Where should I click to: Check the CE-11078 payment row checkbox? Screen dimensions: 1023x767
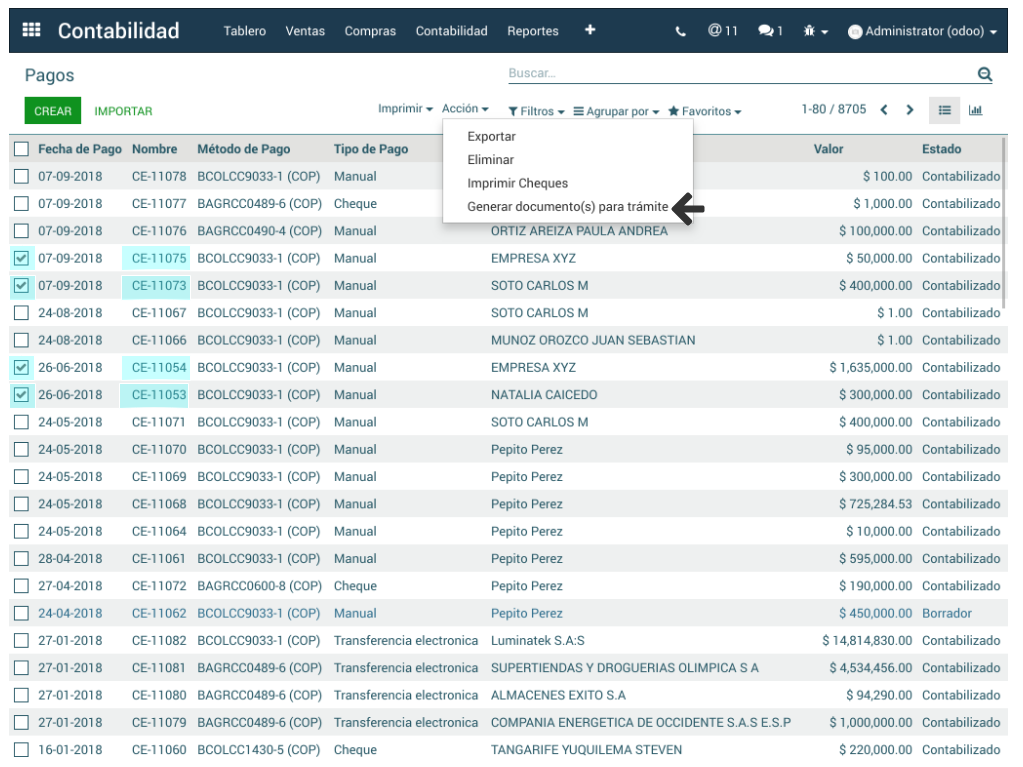pyautogui.click(x=21, y=177)
